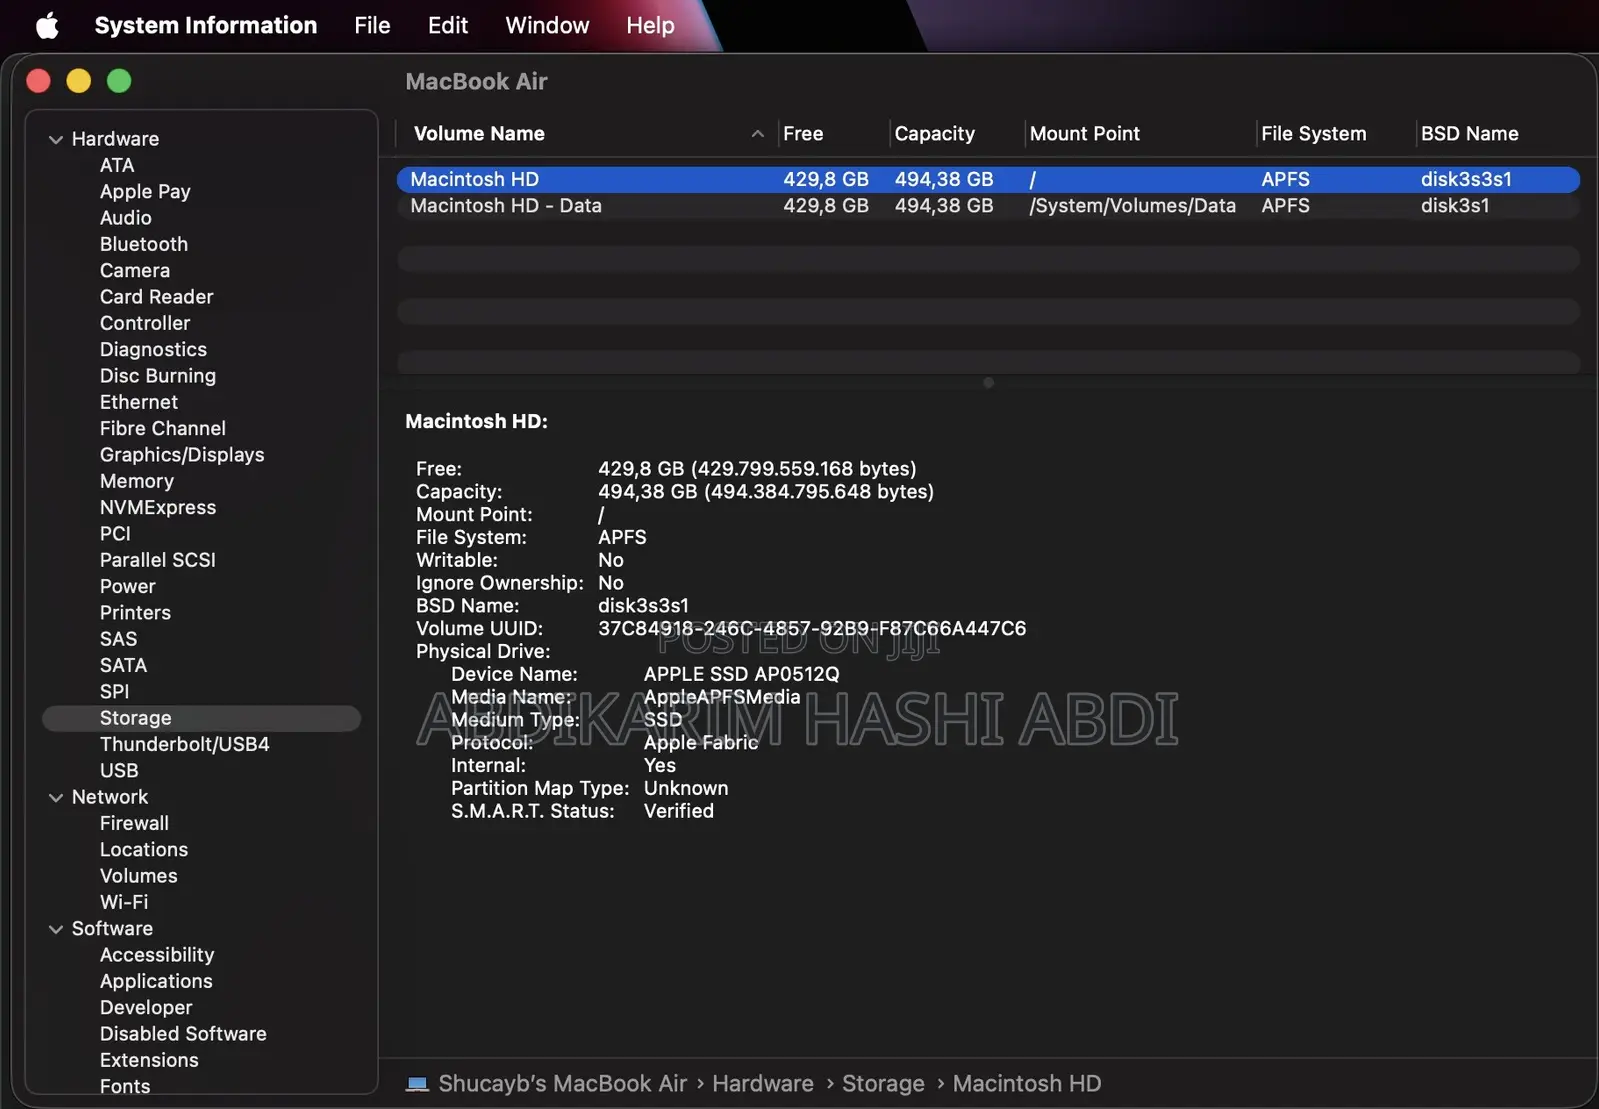Select Bluetooth in the sidebar

144,244
